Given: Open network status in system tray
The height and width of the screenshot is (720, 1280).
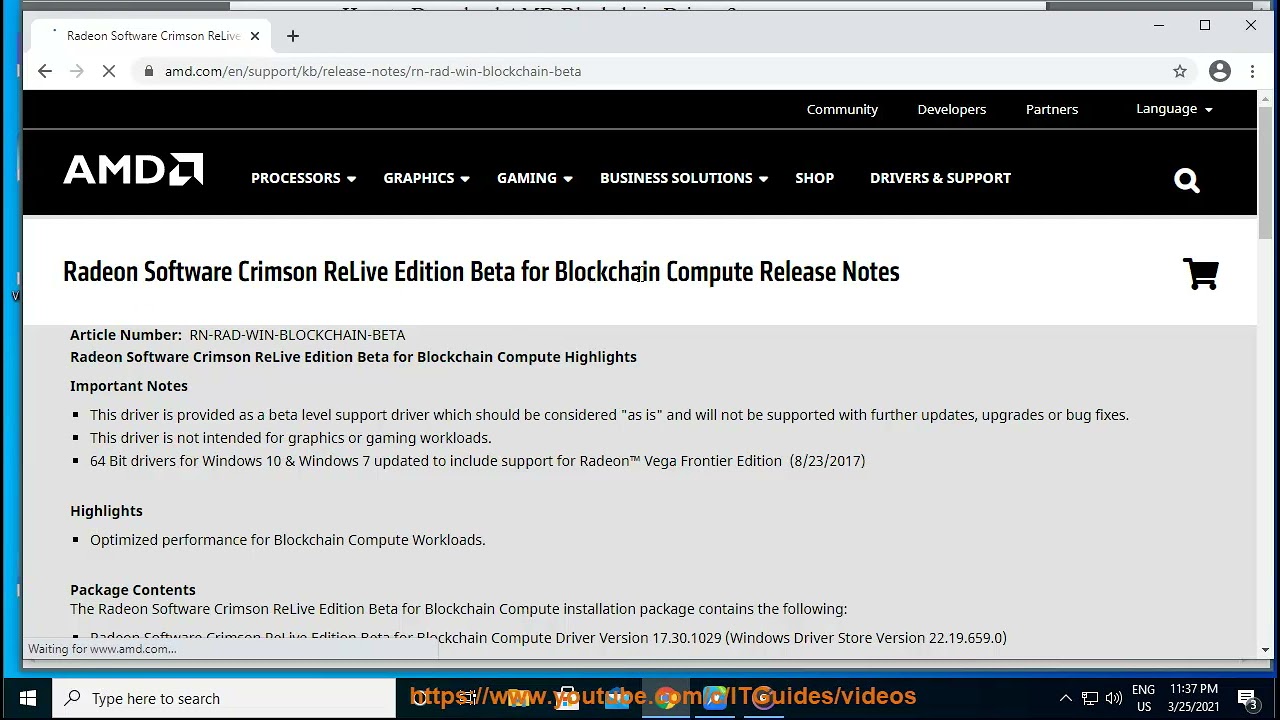Looking at the screenshot, I should (x=1090, y=698).
